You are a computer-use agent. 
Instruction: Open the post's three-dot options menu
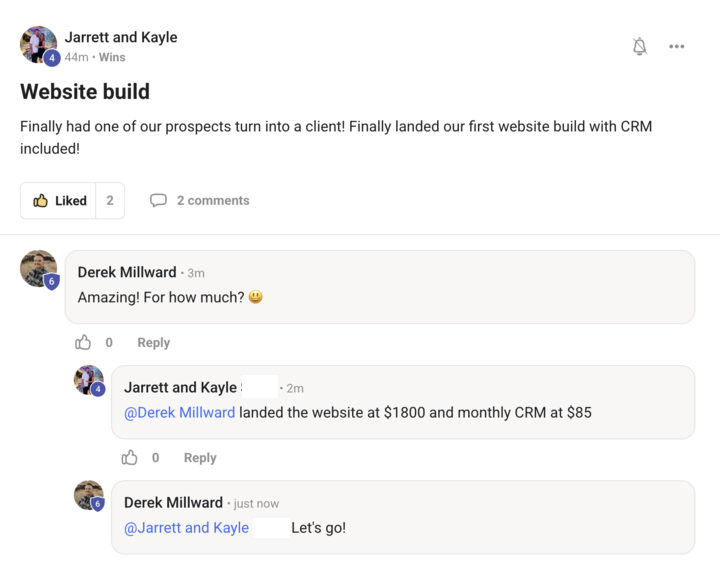click(677, 46)
